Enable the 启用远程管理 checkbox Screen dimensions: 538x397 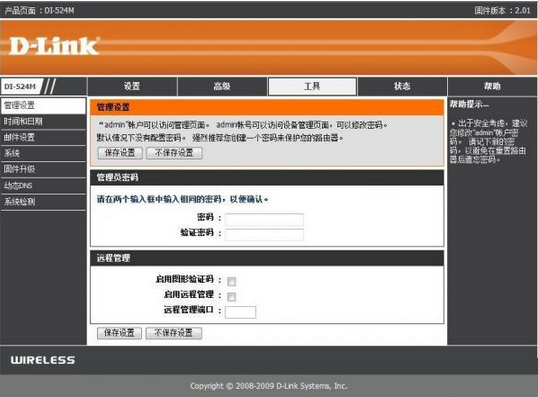coord(232,296)
